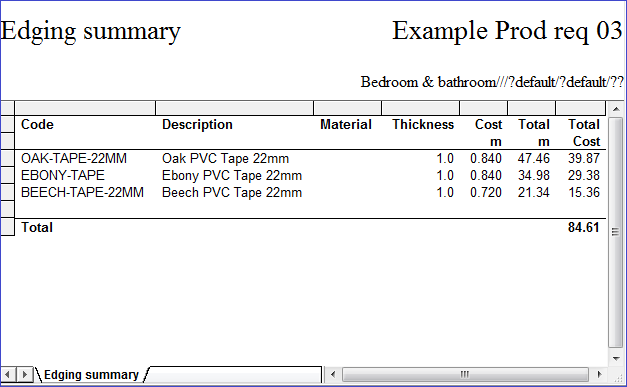Select the OAK-TAPE-22MM code cell
This screenshot has height=387, width=627.
74,158
